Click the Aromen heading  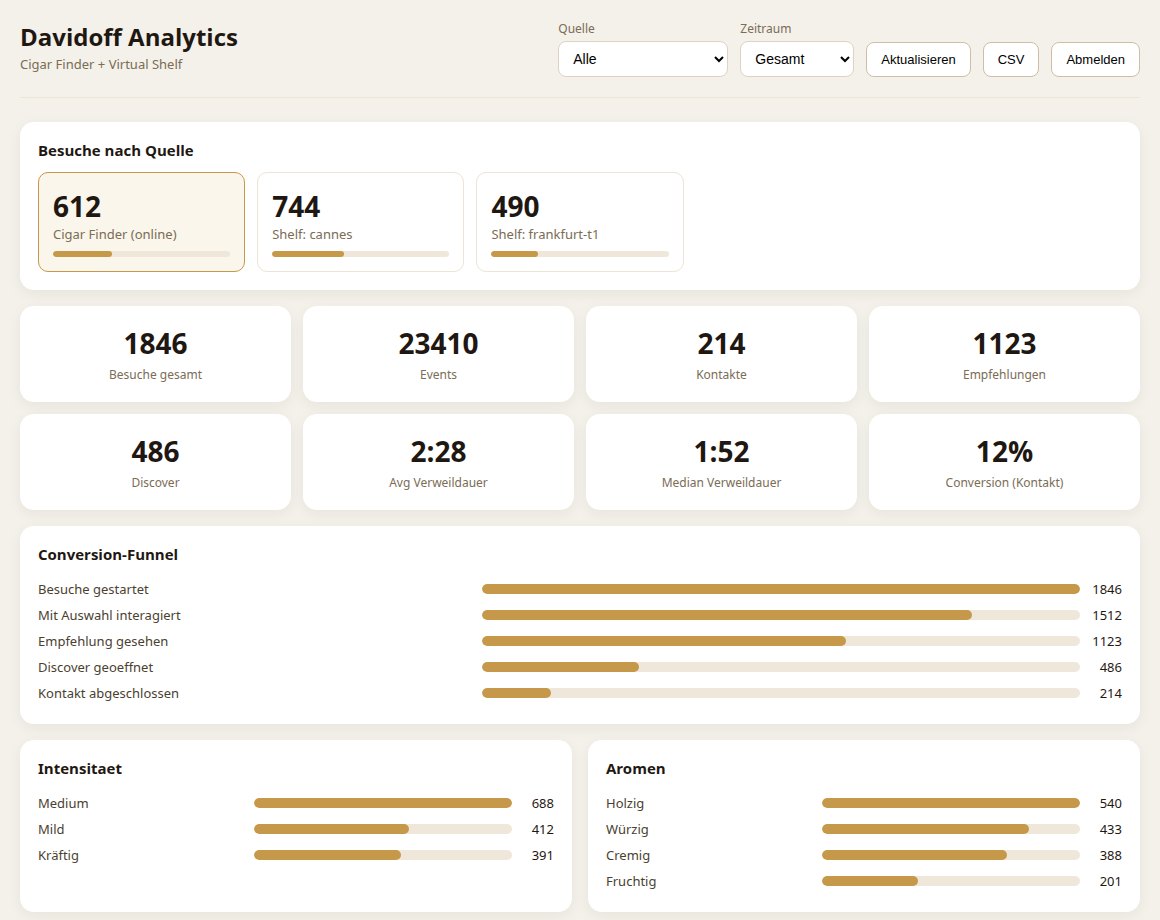pos(635,769)
